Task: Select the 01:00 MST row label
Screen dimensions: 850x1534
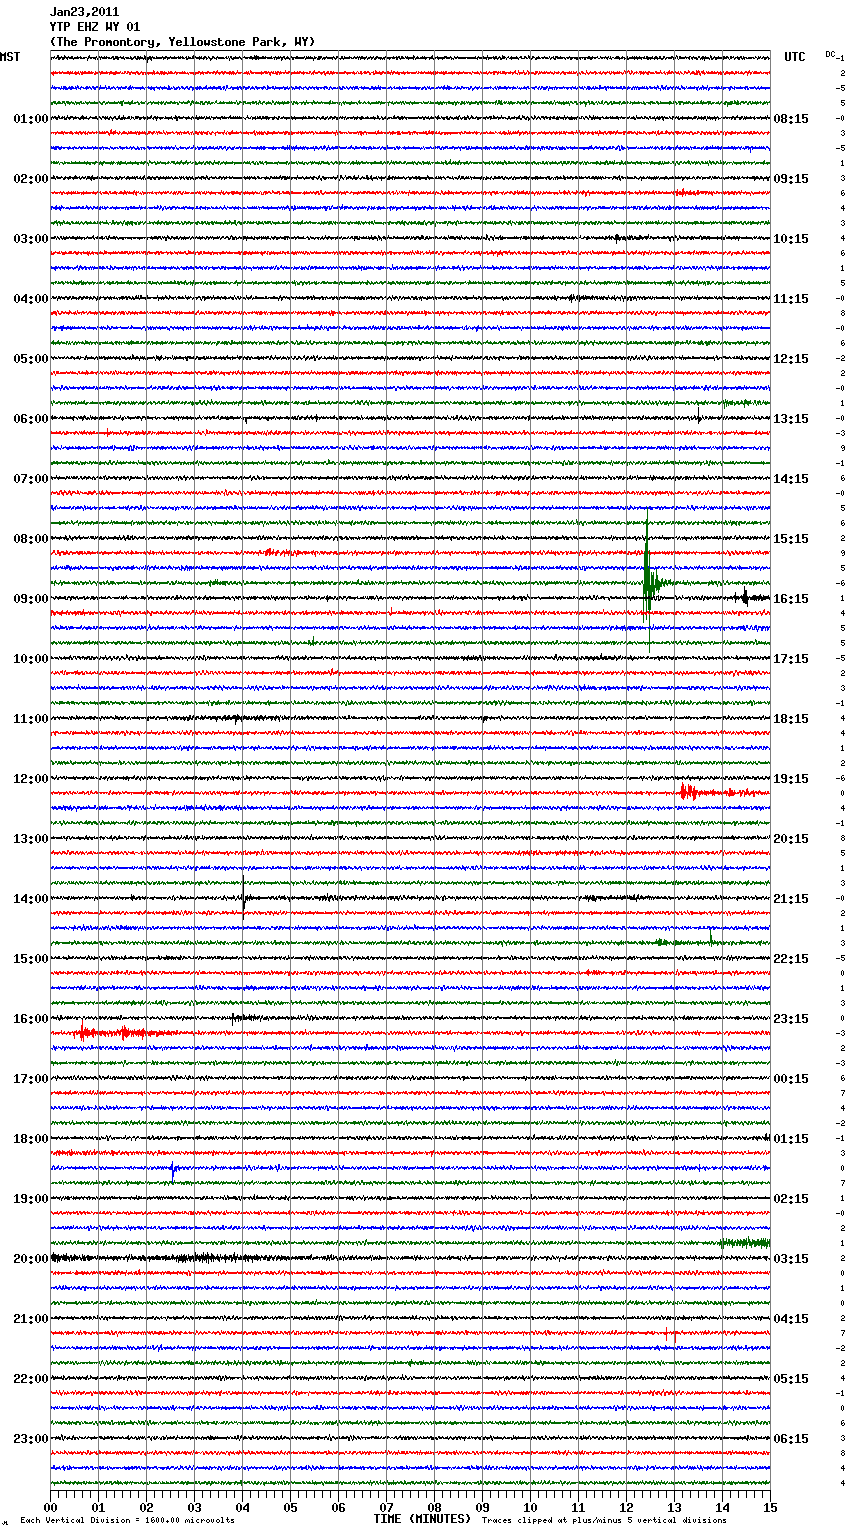Action: [30, 119]
